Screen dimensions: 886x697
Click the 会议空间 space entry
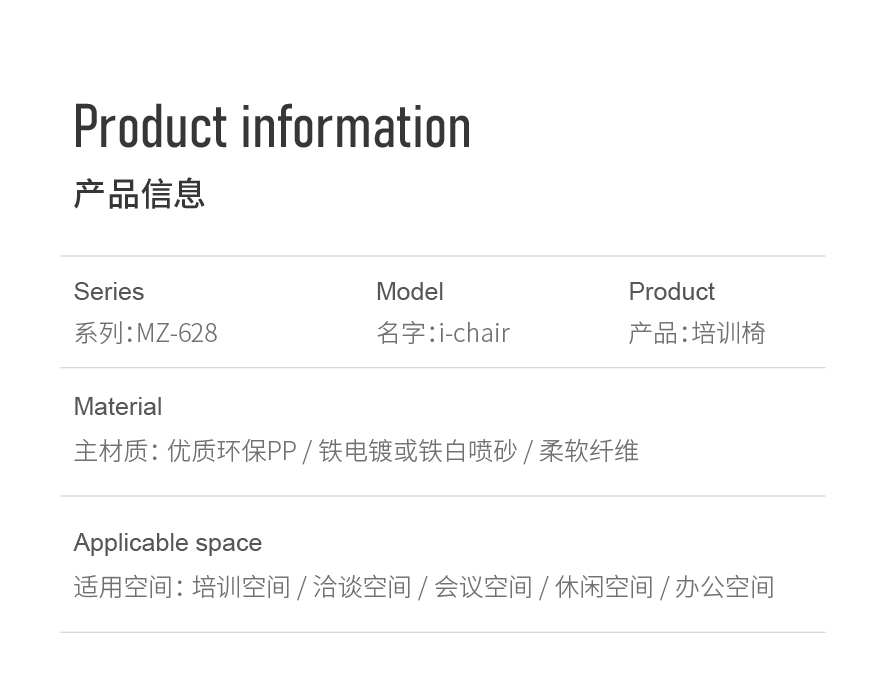pyautogui.click(x=483, y=587)
